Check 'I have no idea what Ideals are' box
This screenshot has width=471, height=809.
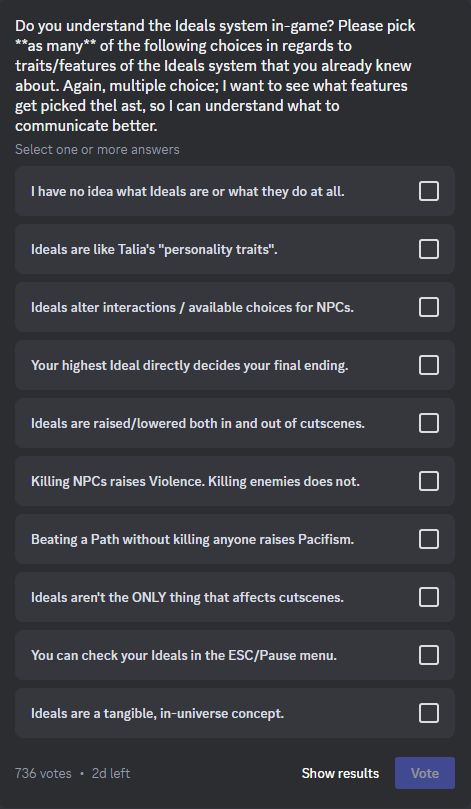point(429,191)
